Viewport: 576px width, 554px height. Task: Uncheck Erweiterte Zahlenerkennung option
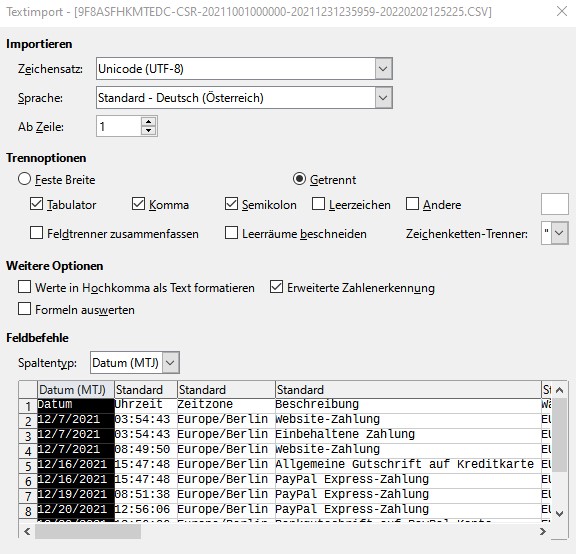tap(276, 287)
